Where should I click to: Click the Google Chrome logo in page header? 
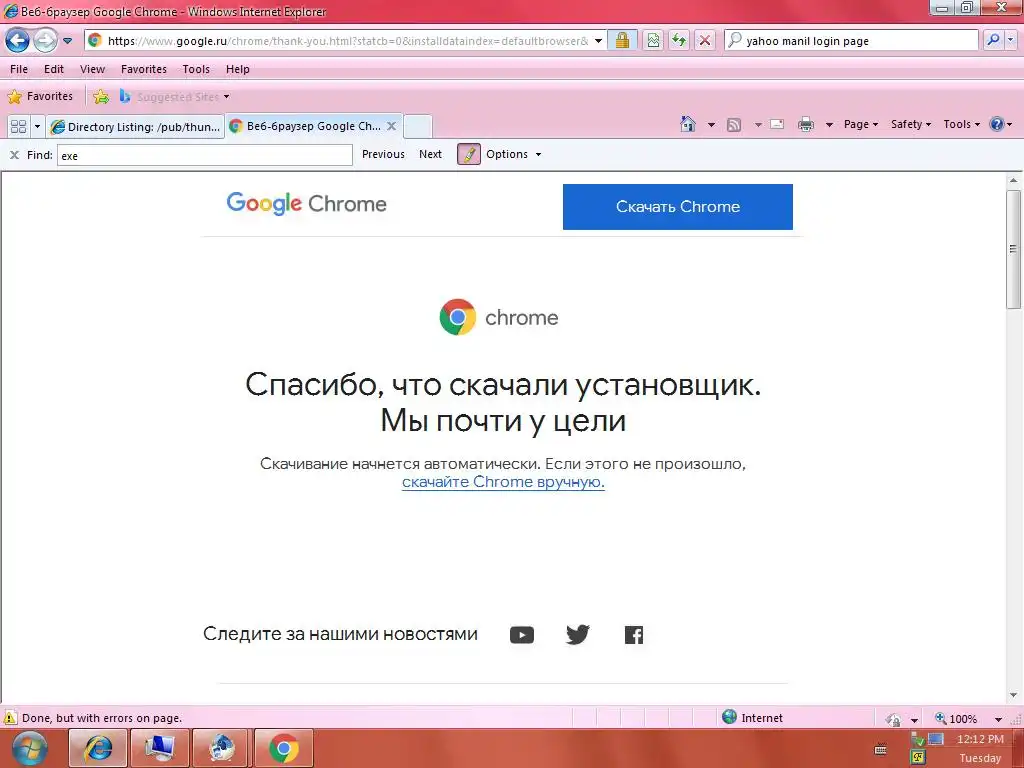pyautogui.click(x=306, y=204)
